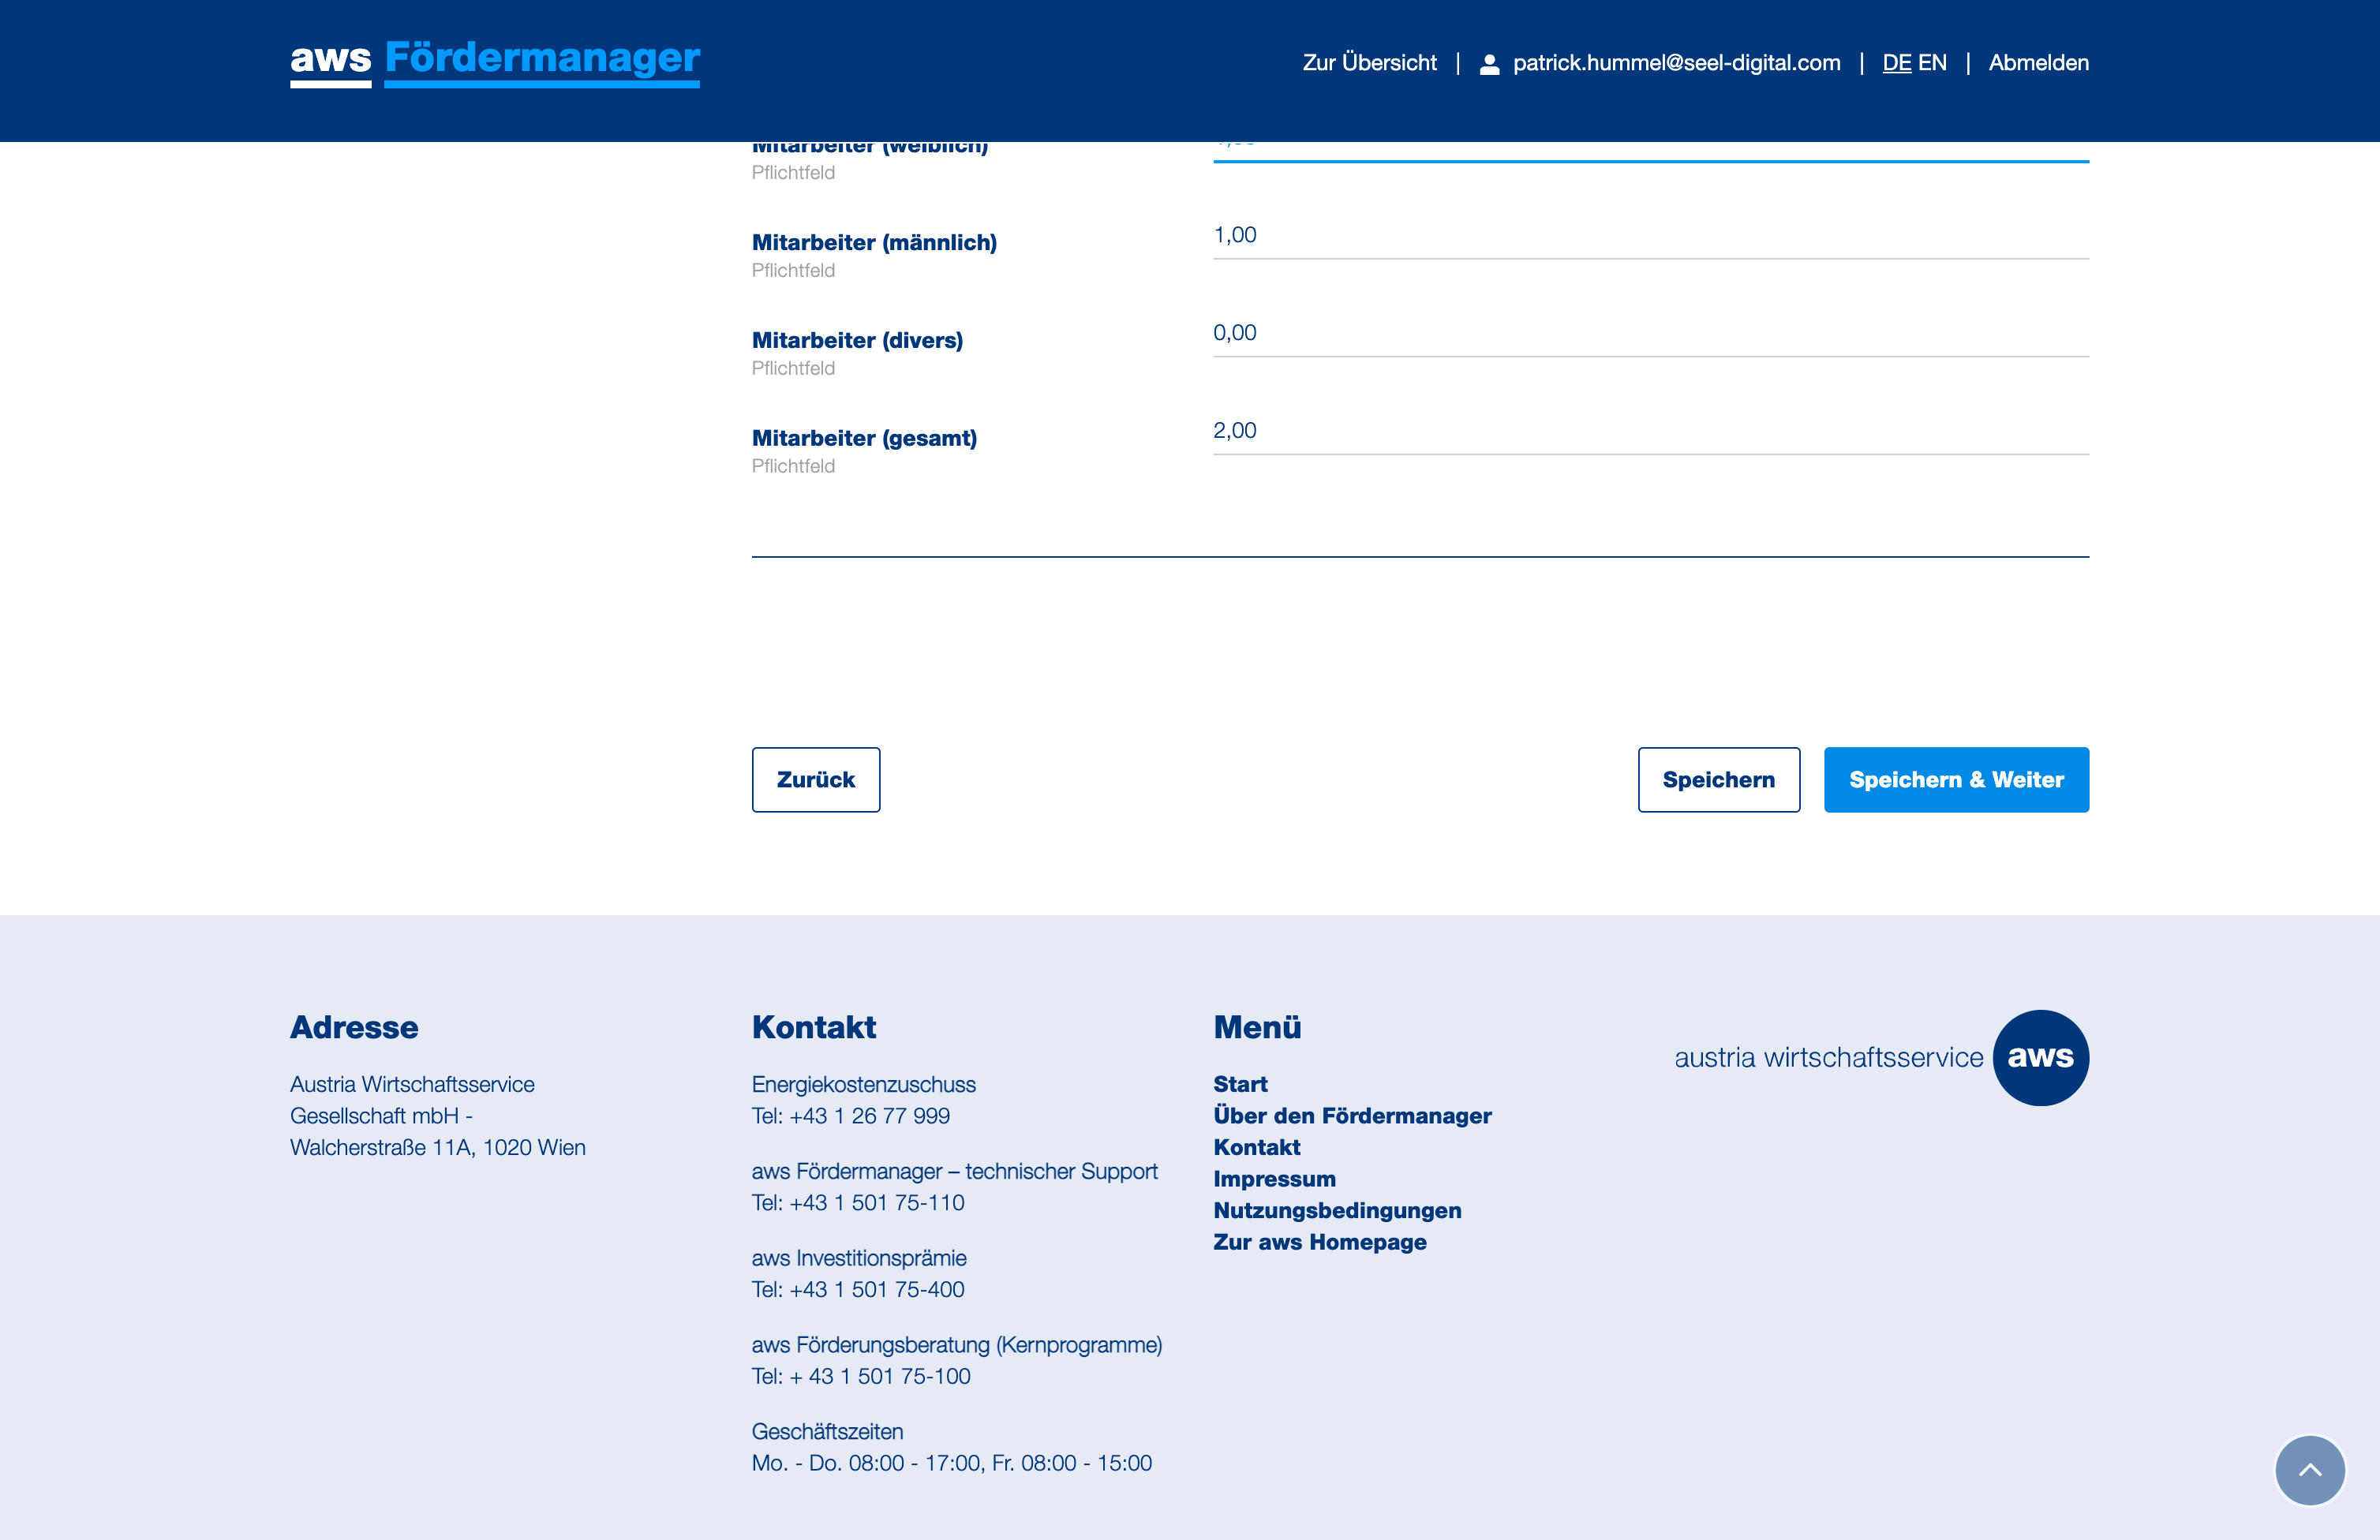Click the Walcherstraße 11A, 1020 Wien address

click(438, 1147)
